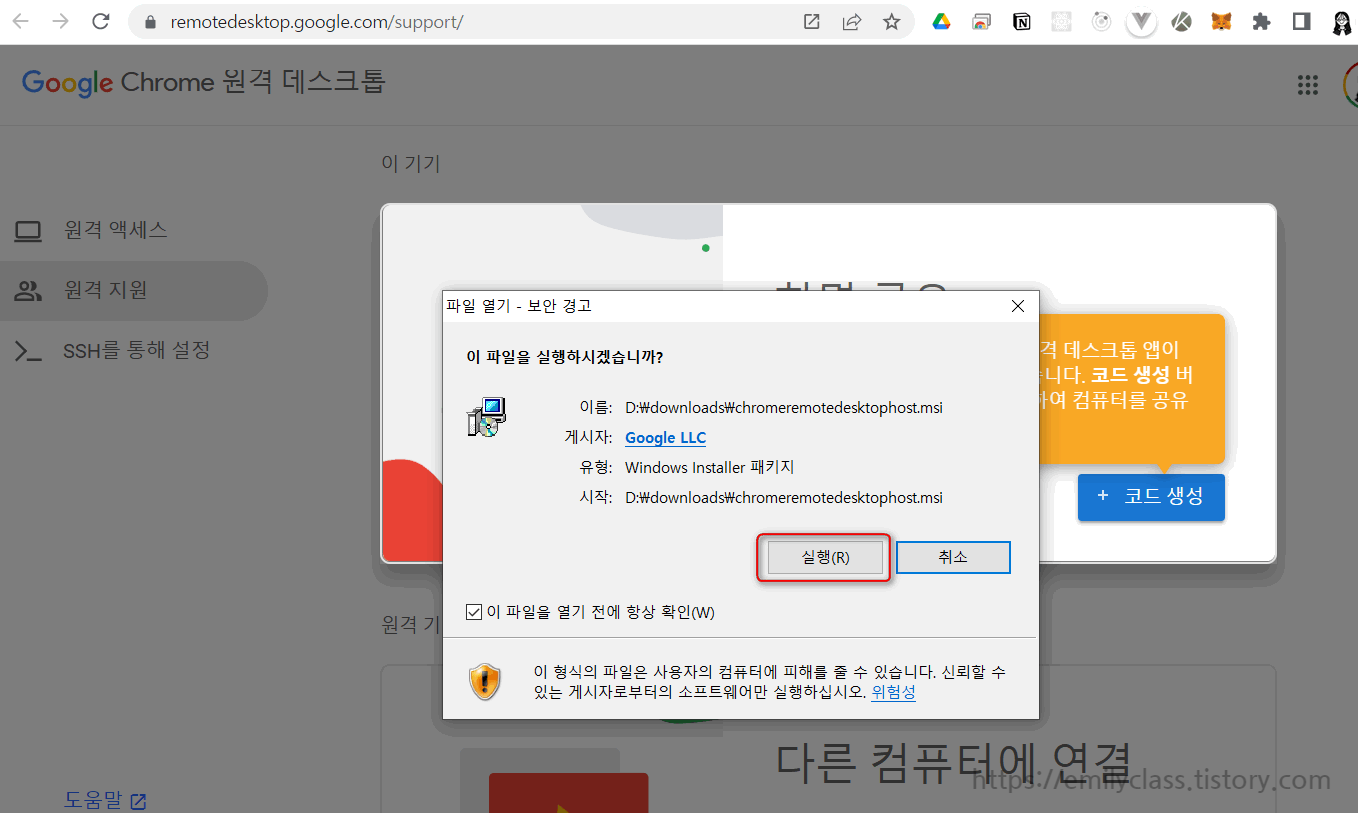Open the Chrome Remote Desktop extension icon
1358x813 pixels.
point(982,22)
